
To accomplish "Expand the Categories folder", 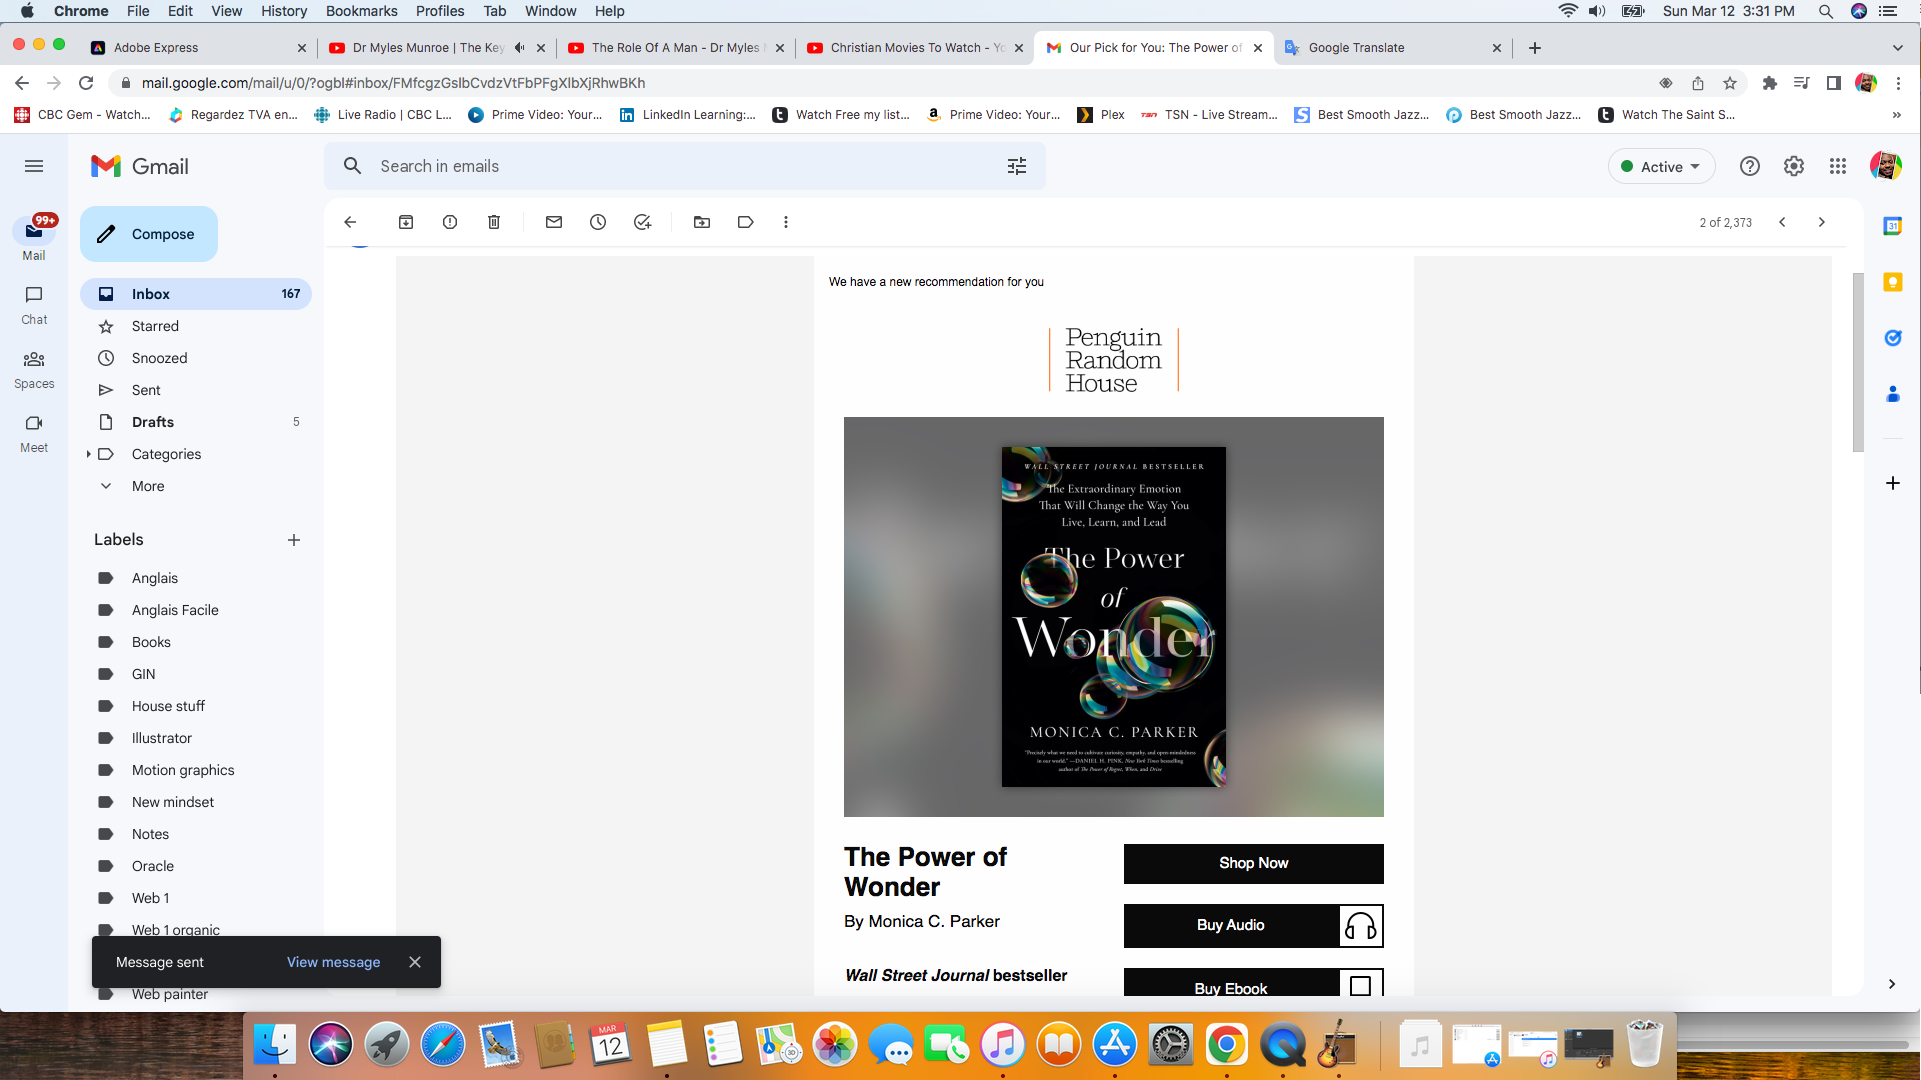I will (x=89, y=454).
